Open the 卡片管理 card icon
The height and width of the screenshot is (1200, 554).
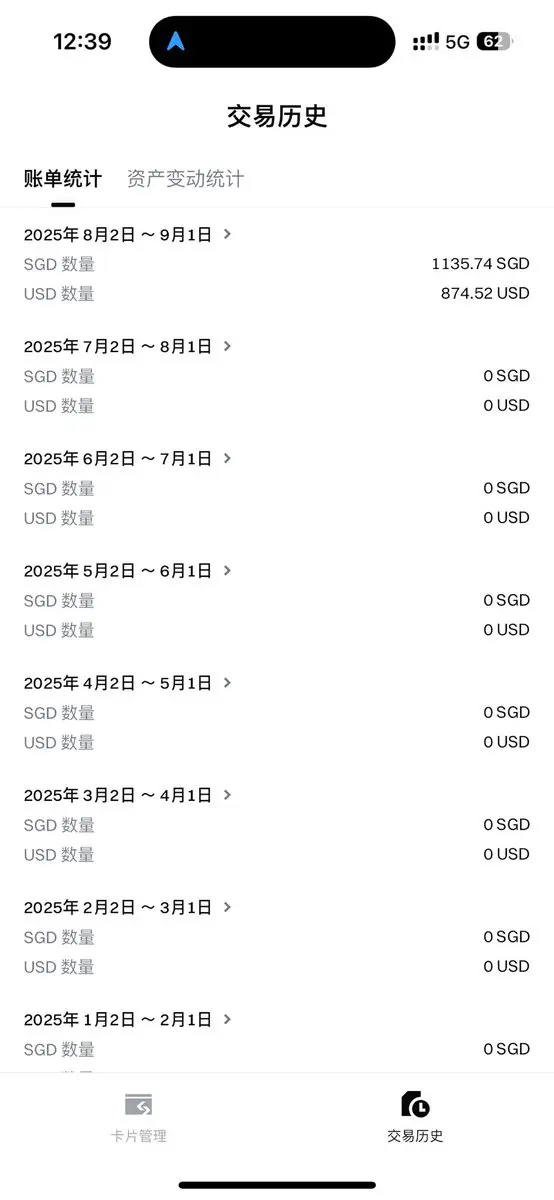(139, 1104)
